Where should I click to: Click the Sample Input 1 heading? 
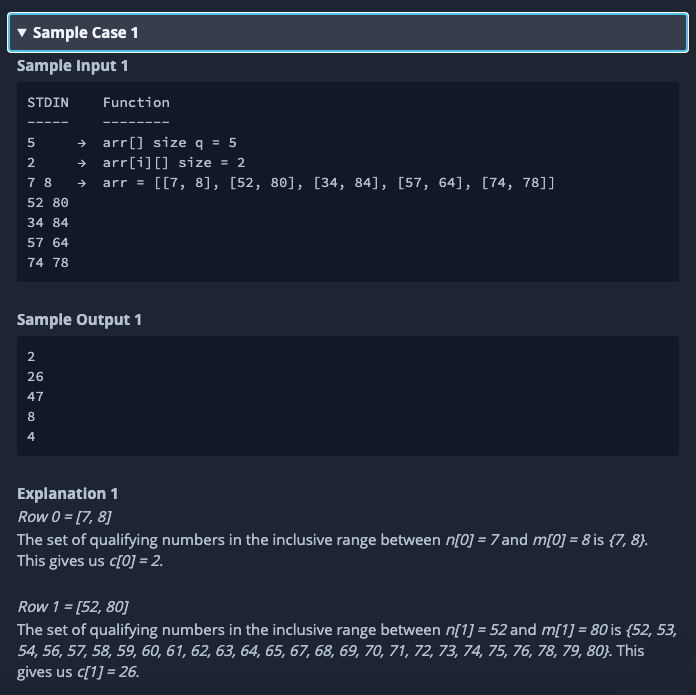click(x=73, y=66)
